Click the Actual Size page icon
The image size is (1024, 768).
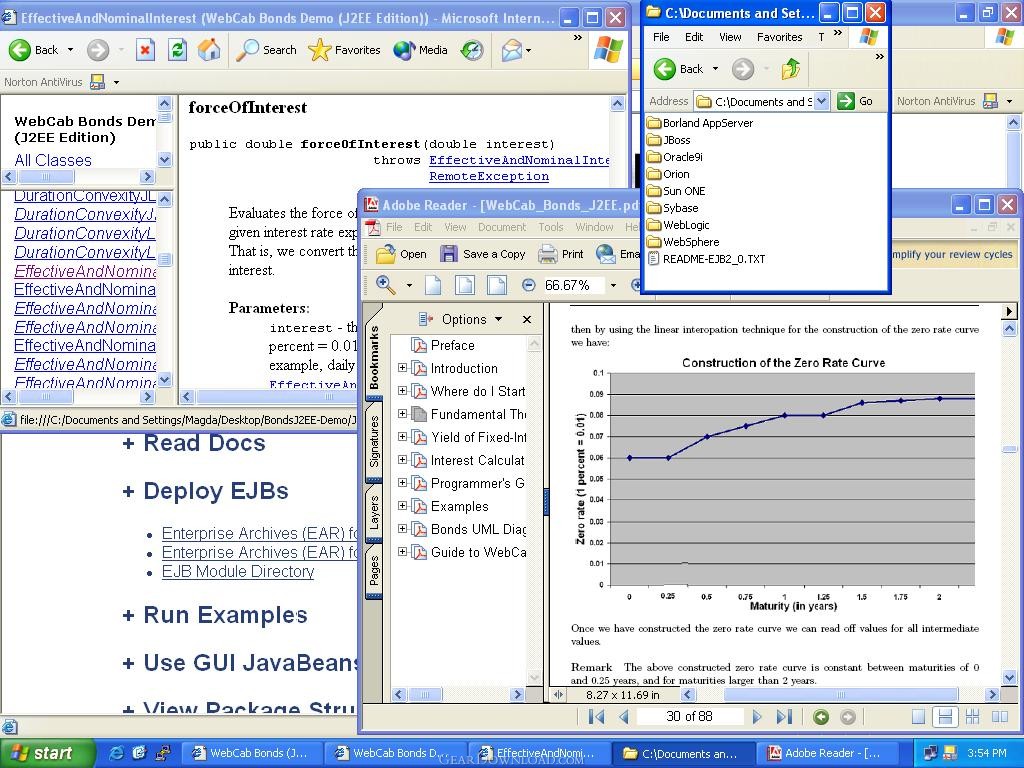(x=433, y=285)
